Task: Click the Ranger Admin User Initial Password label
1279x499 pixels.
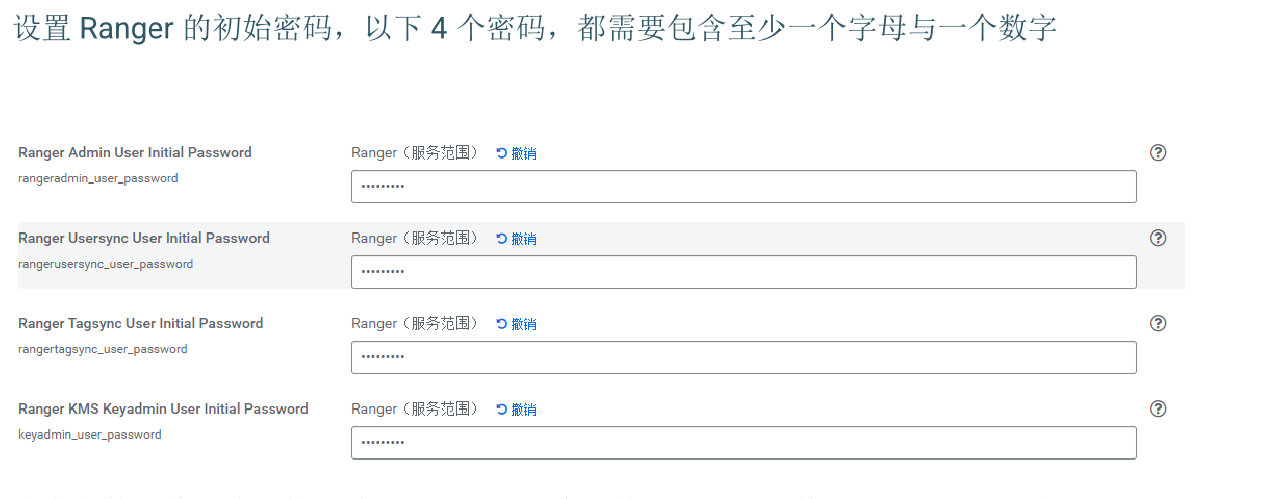Action: (x=135, y=153)
